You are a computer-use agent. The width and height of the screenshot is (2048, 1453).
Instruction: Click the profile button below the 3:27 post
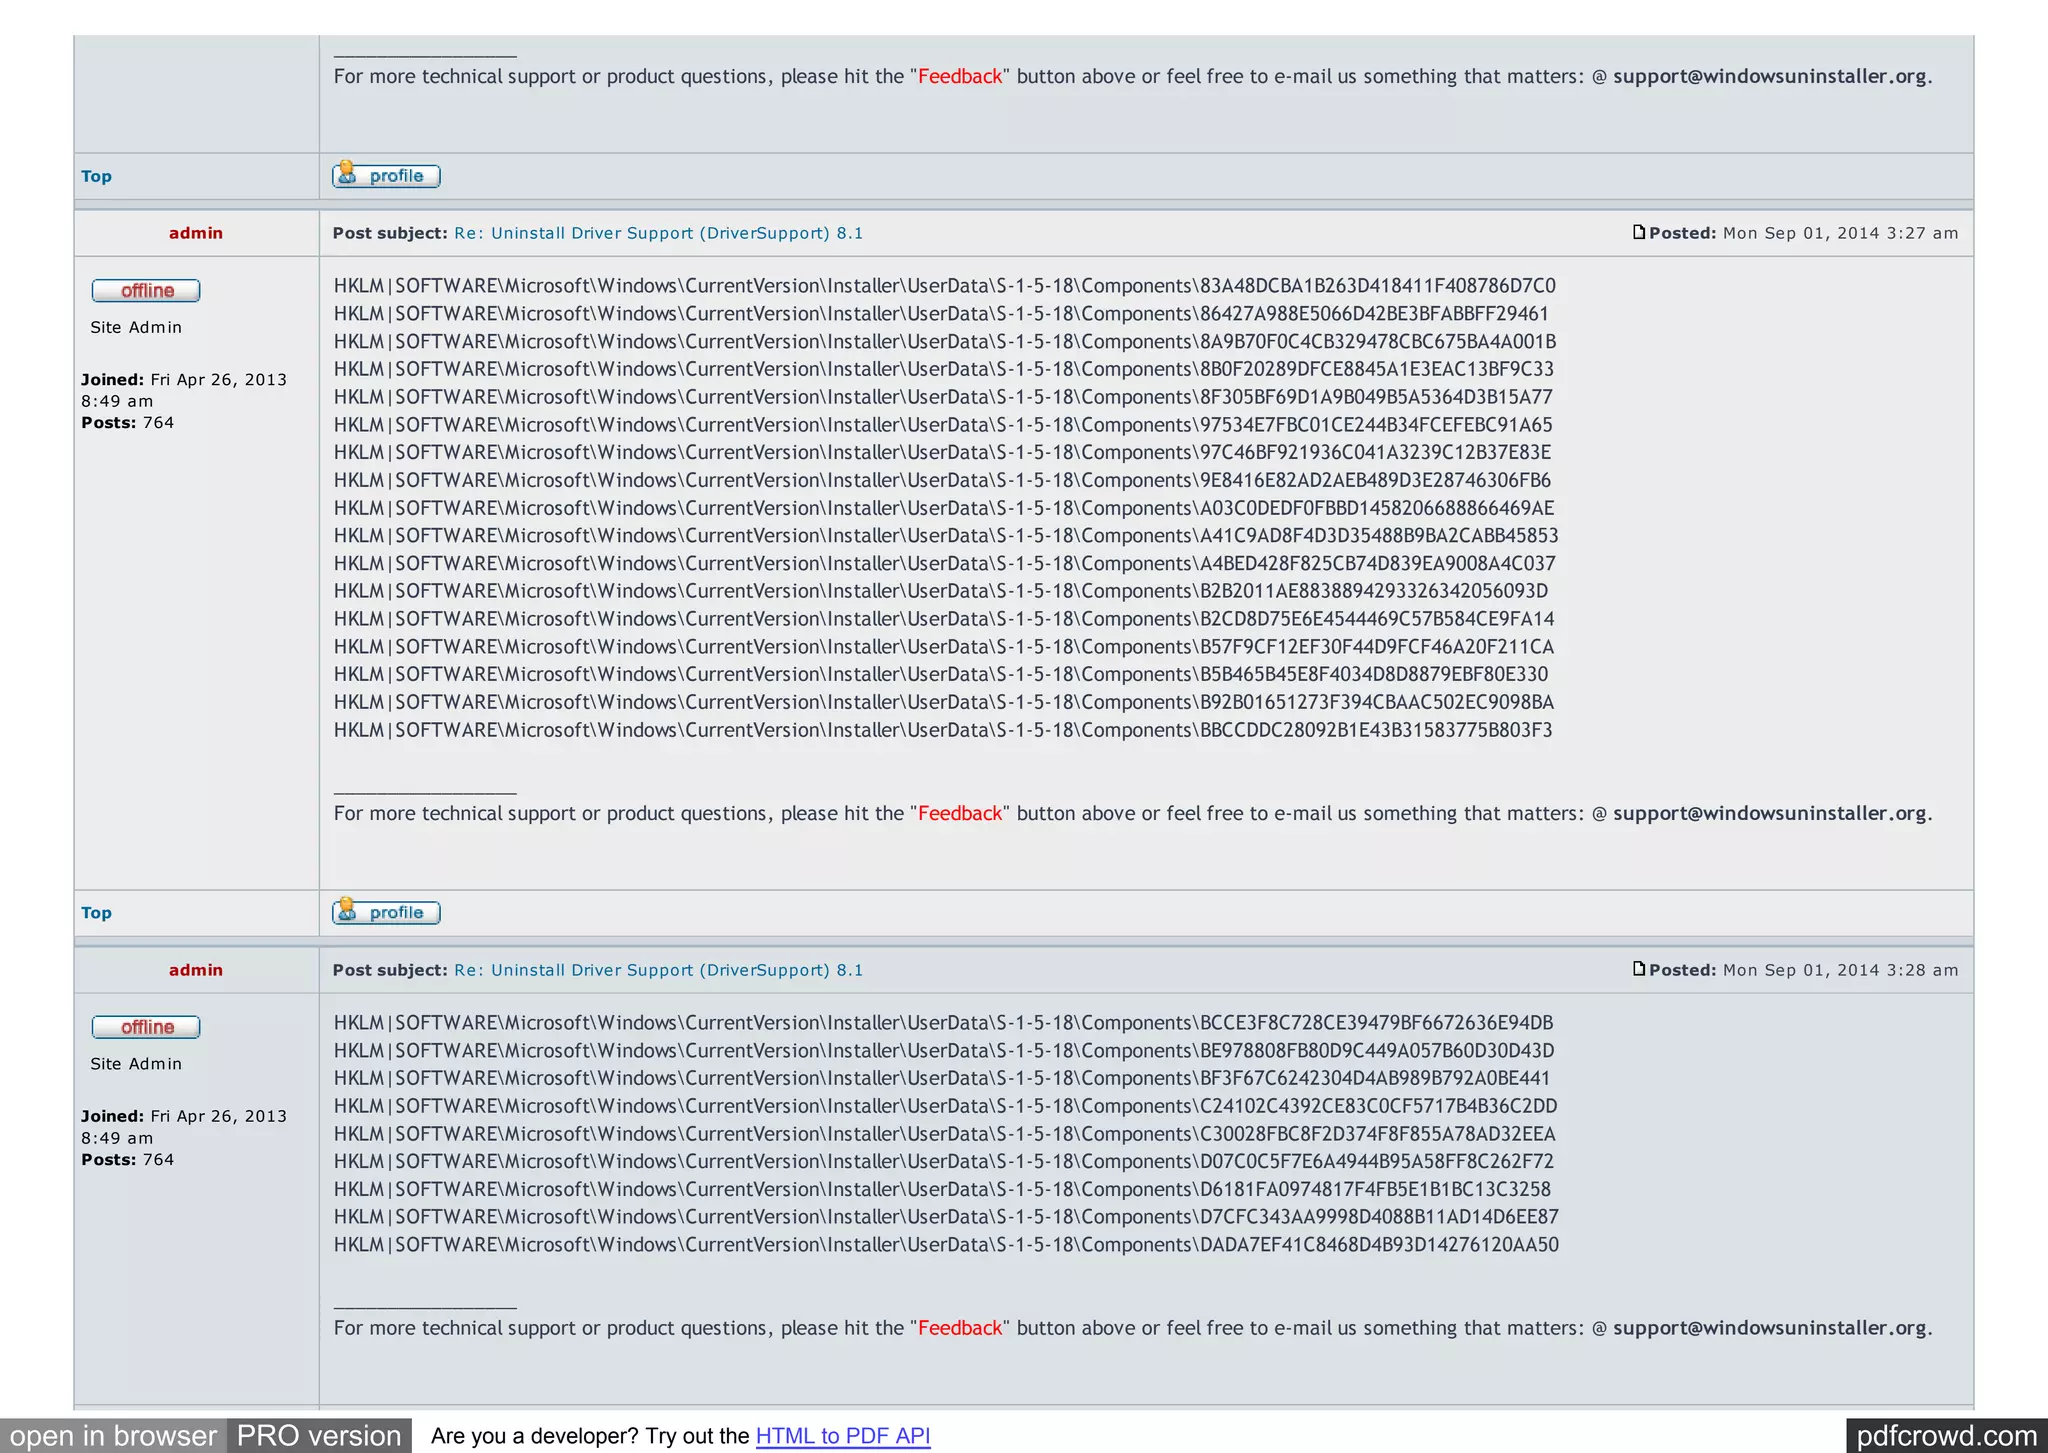(386, 912)
